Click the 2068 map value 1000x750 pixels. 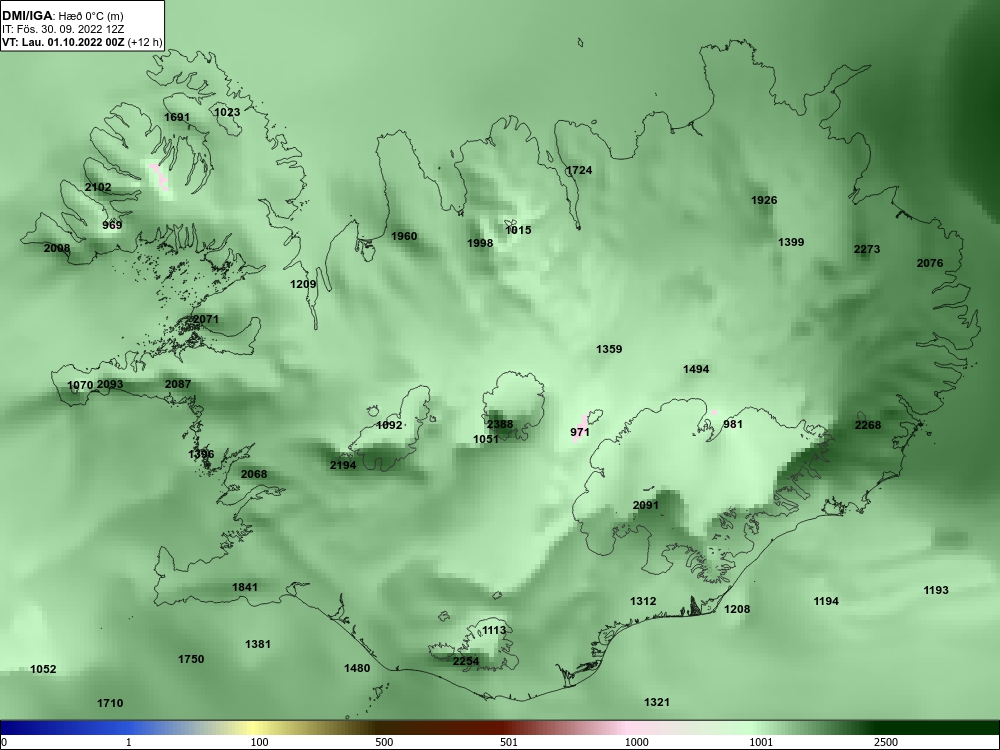pos(254,474)
